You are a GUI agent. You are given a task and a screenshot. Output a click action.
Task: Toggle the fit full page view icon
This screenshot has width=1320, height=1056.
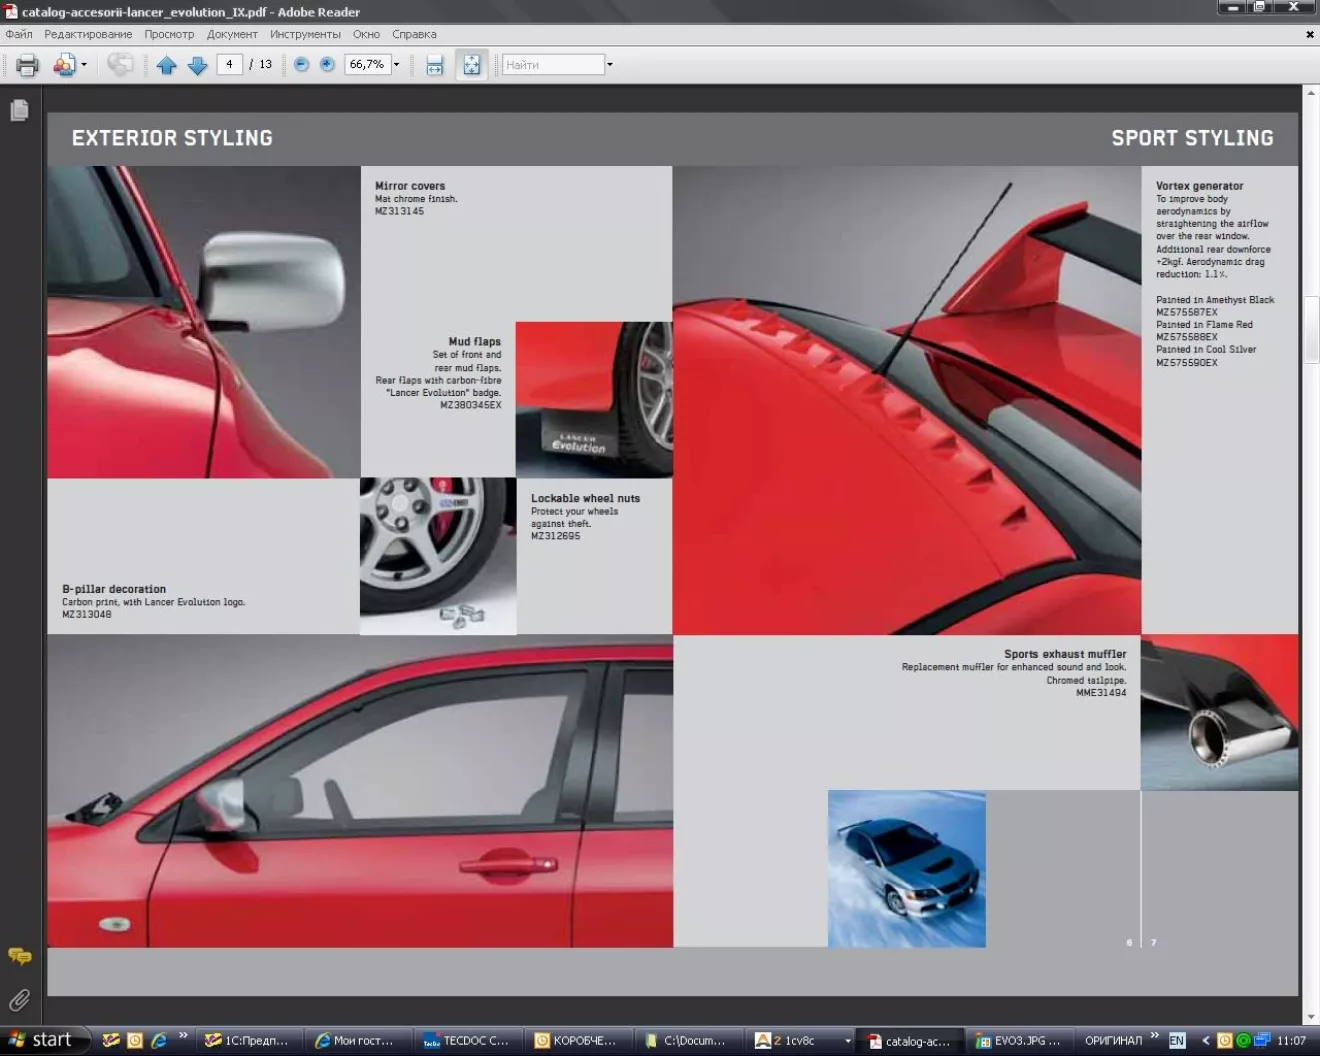pyautogui.click(x=471, y=65)
